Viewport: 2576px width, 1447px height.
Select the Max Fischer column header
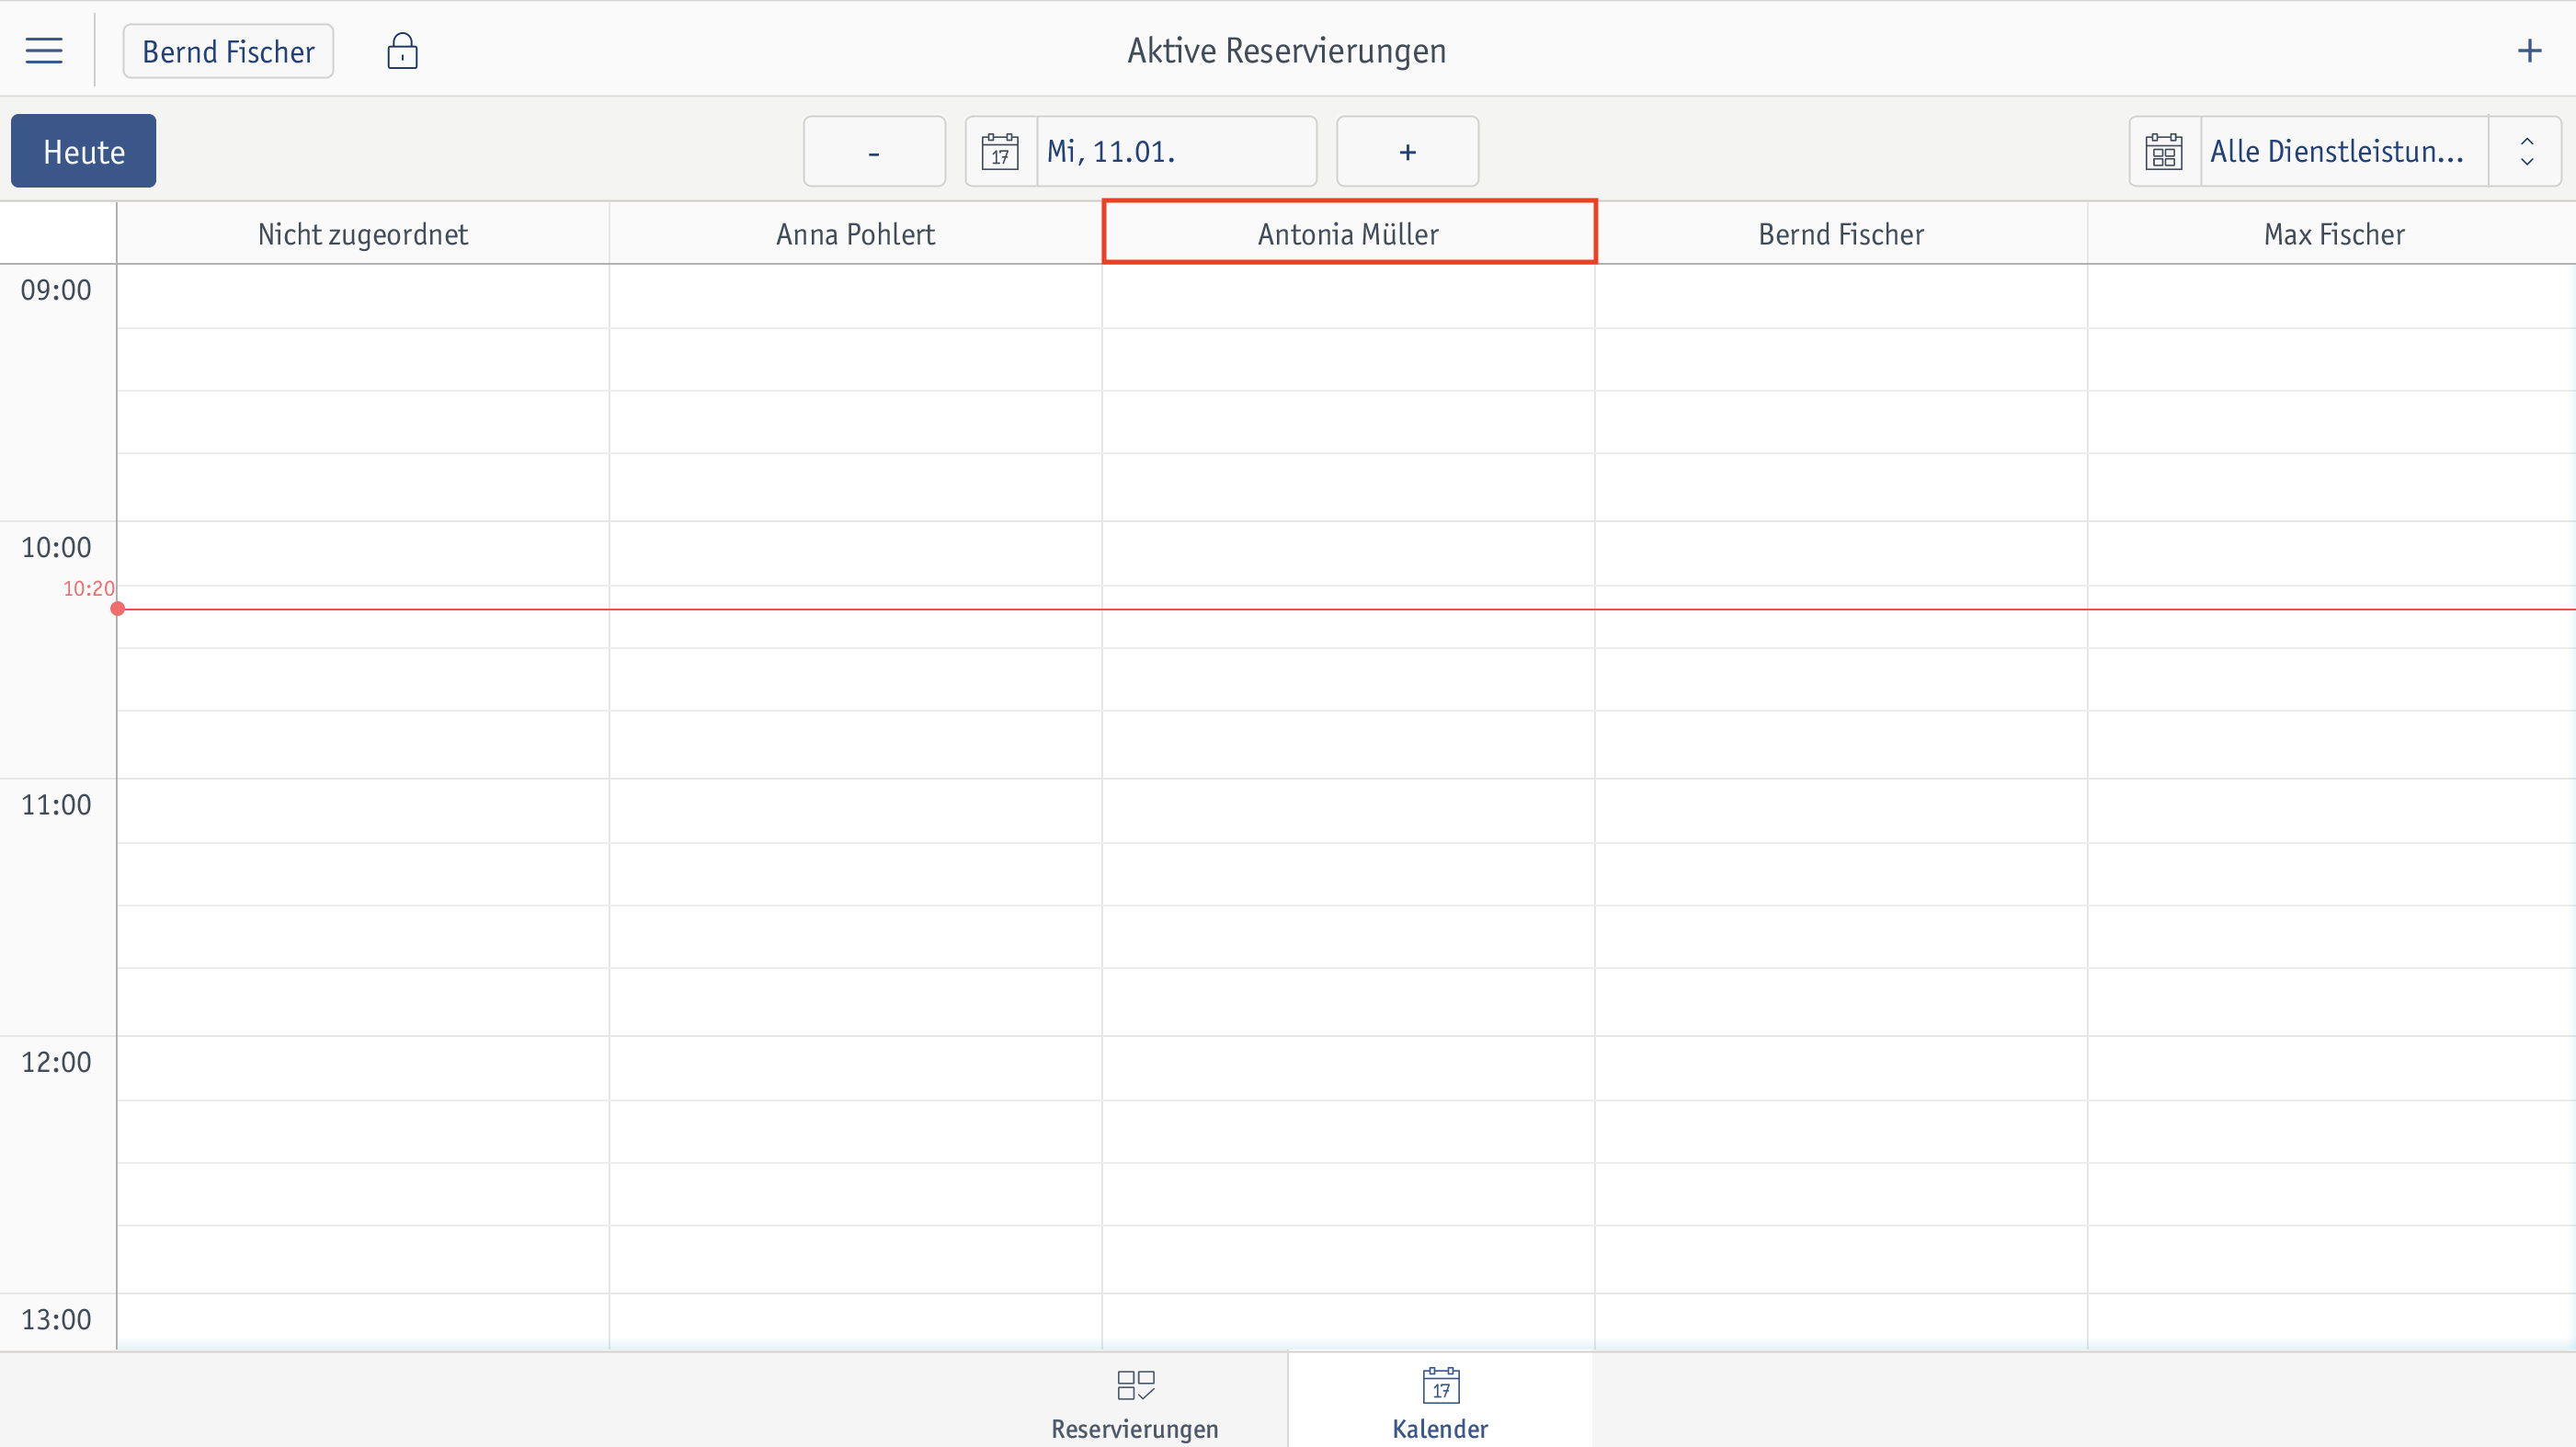(x=2333, y=234)
